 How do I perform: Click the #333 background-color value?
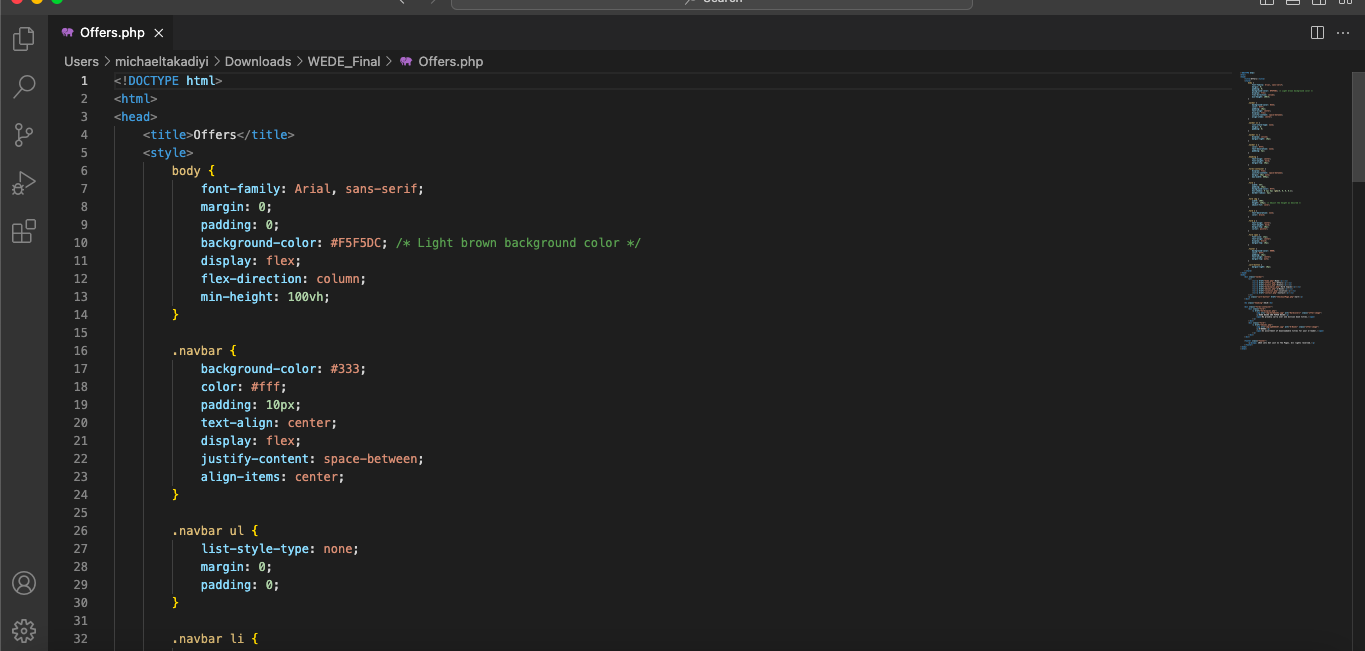pyautogui.click(x=345, y=369)
